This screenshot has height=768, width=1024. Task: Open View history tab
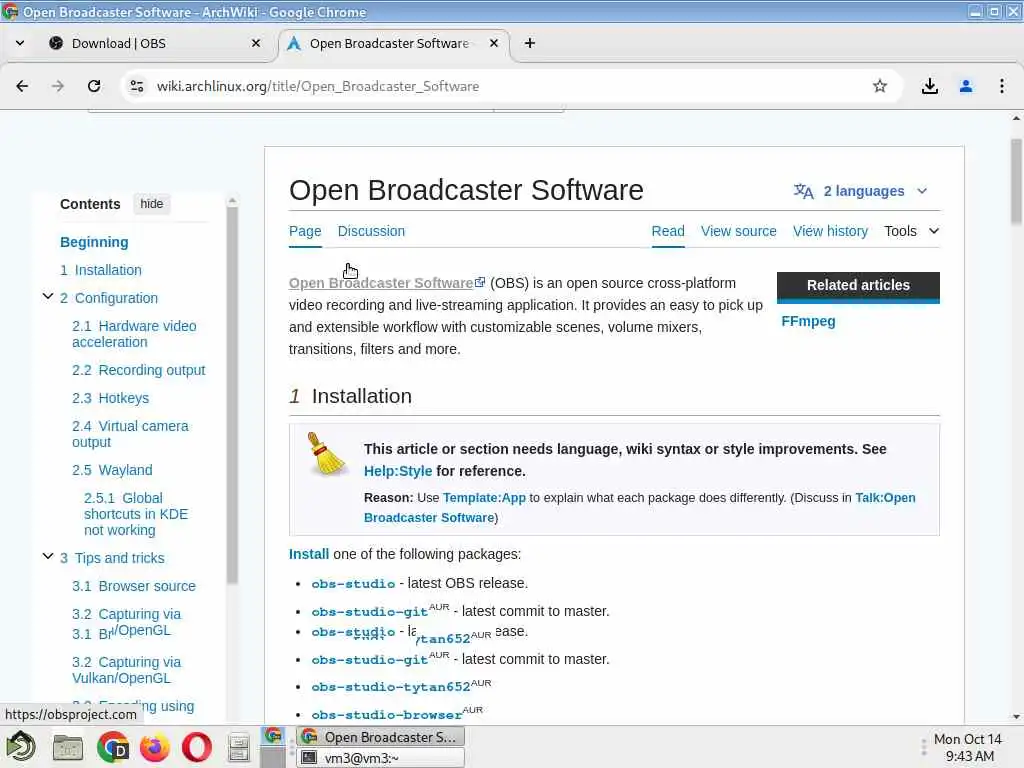click(x=830, y=231)
